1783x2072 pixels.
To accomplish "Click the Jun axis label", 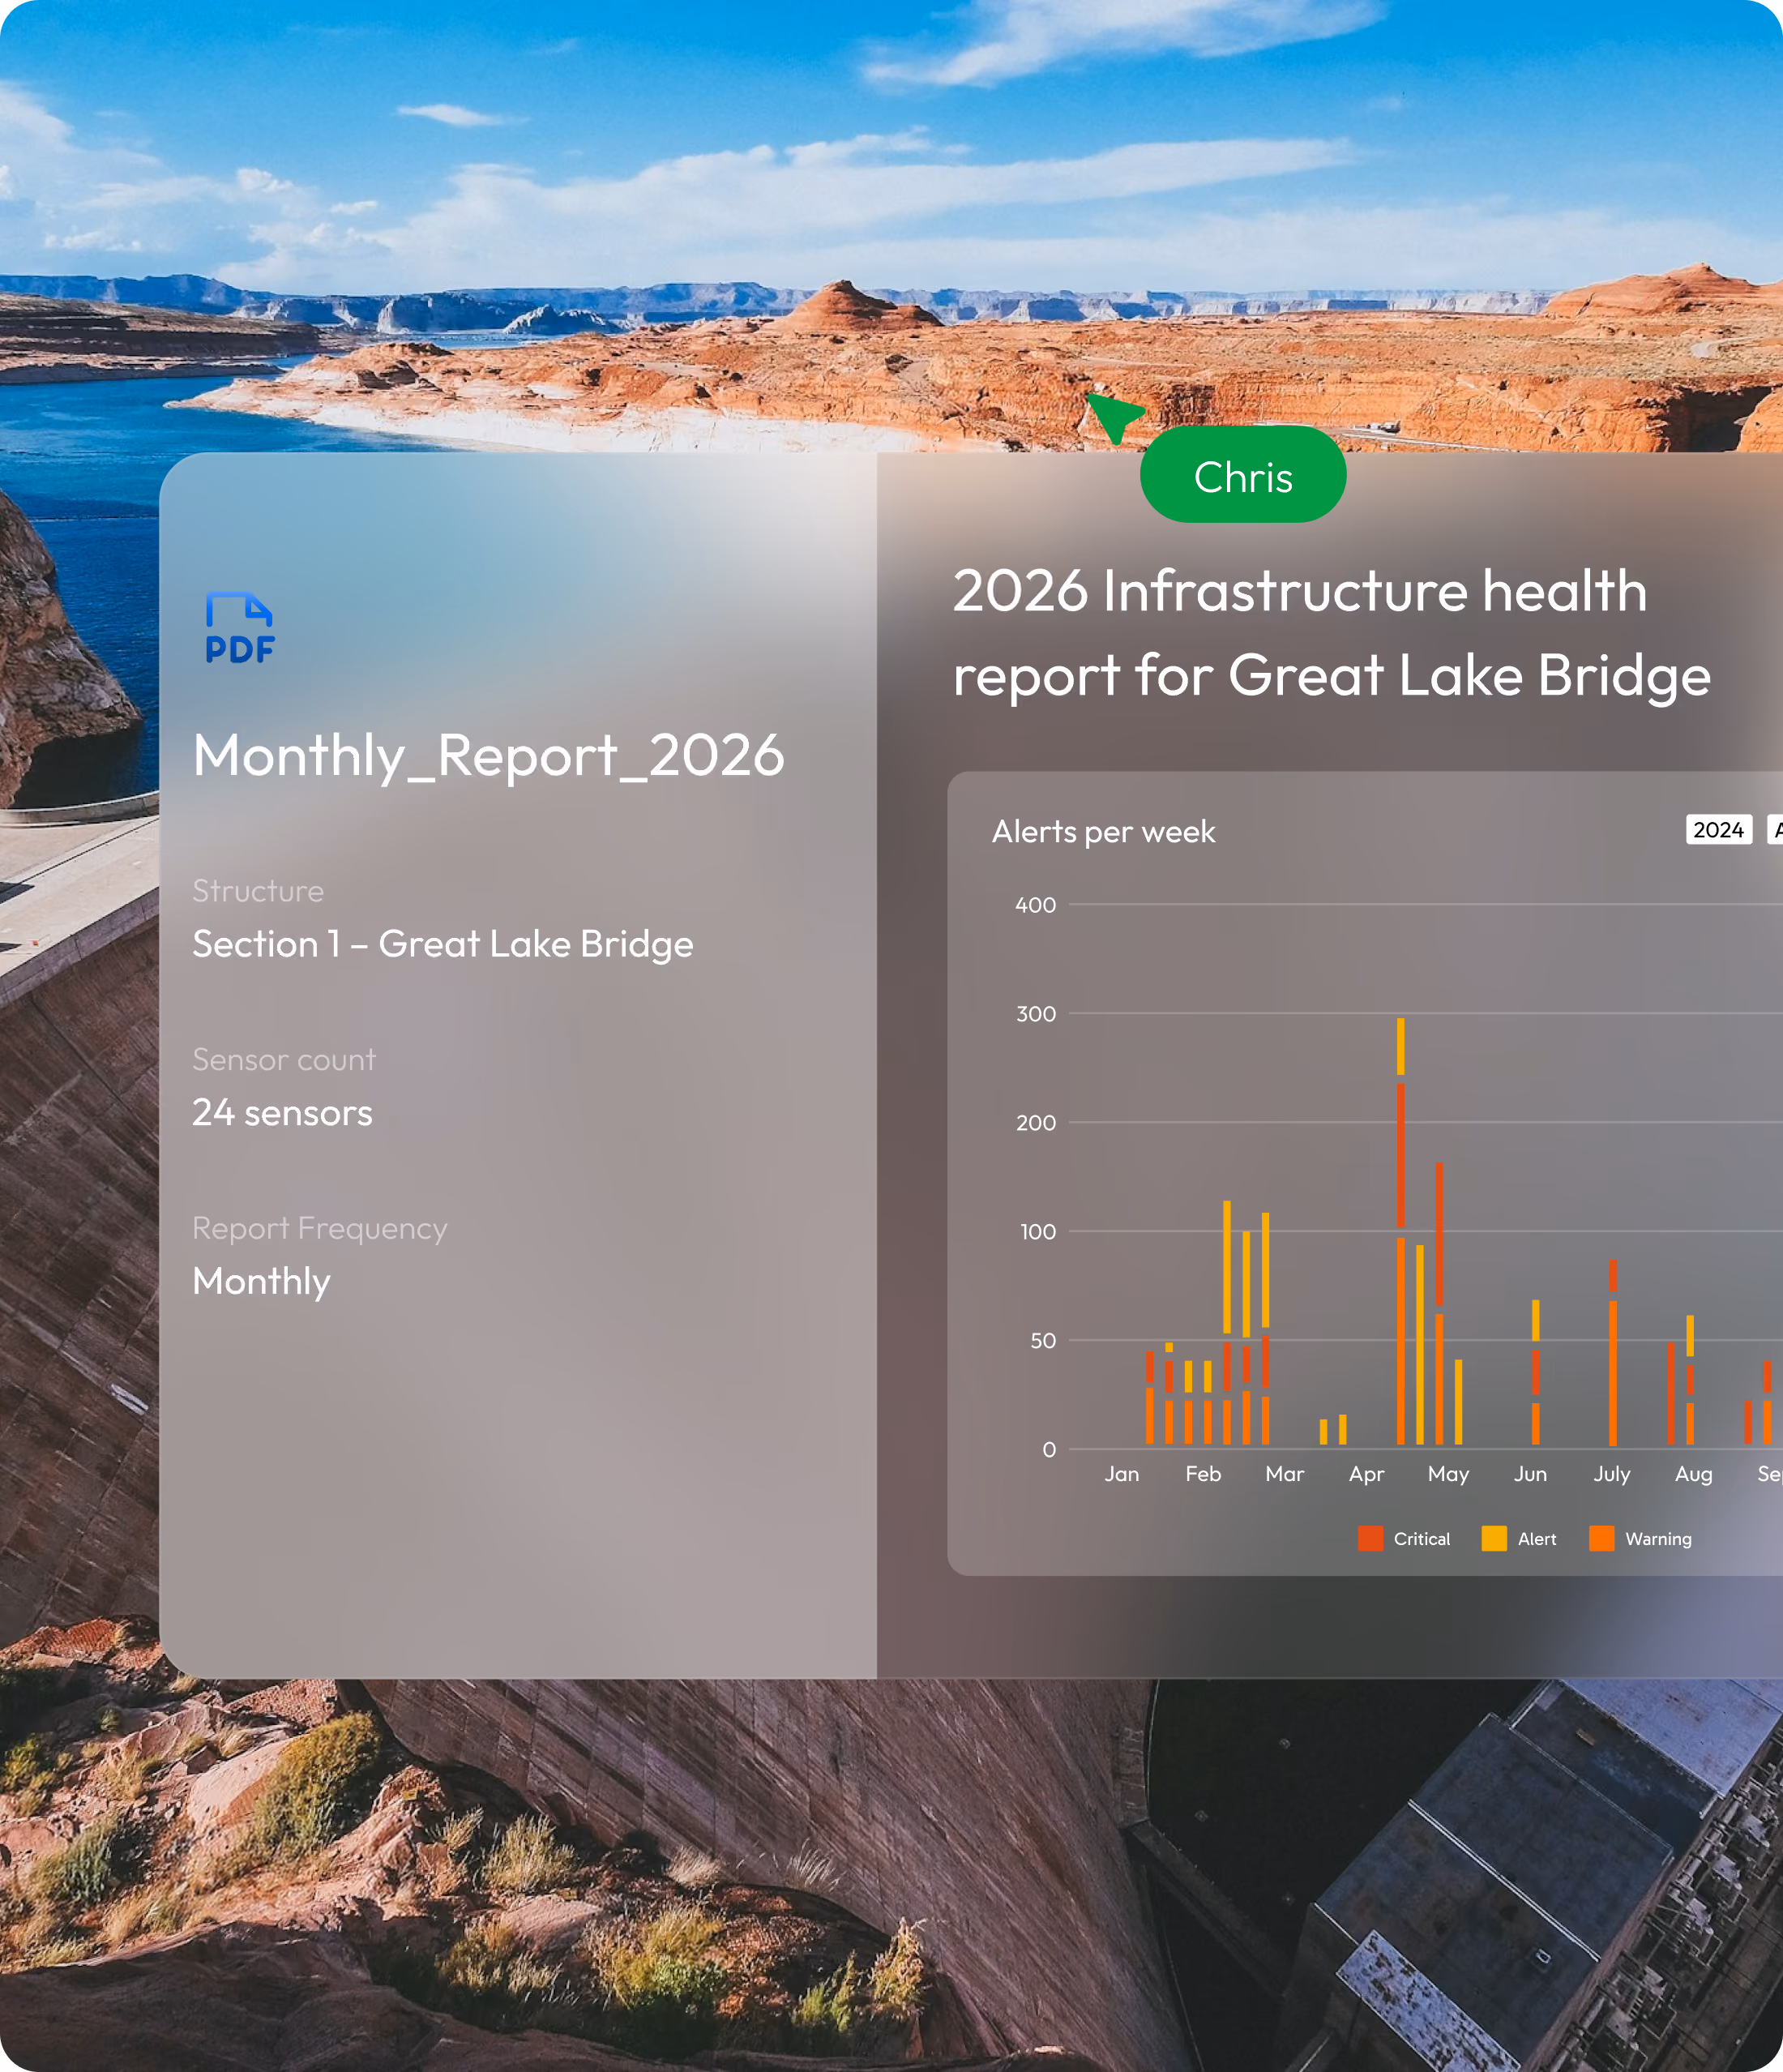I will [1530, 1474].
